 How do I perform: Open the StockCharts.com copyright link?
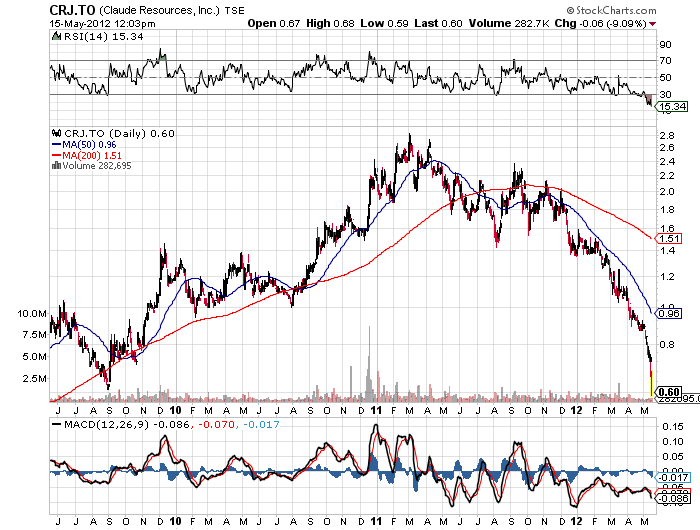pyautogui.click(x=612, y=10)
